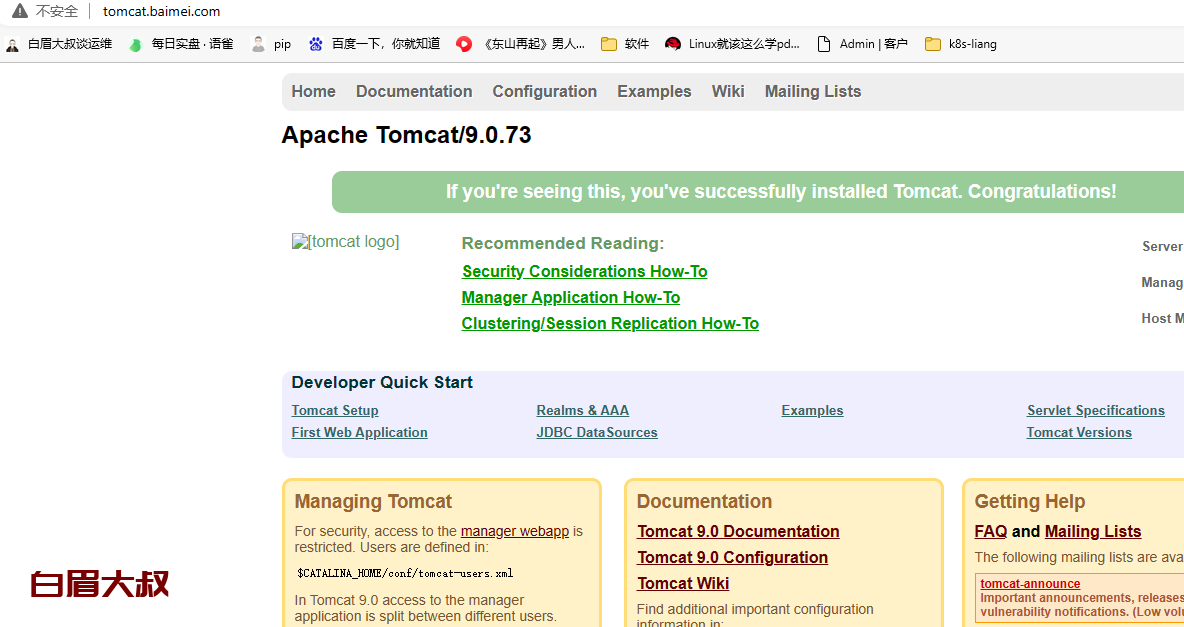The image size is (1184, 627).
Task: Open the Tomcat 9.0 Configuration link
Action: point(732,557)
